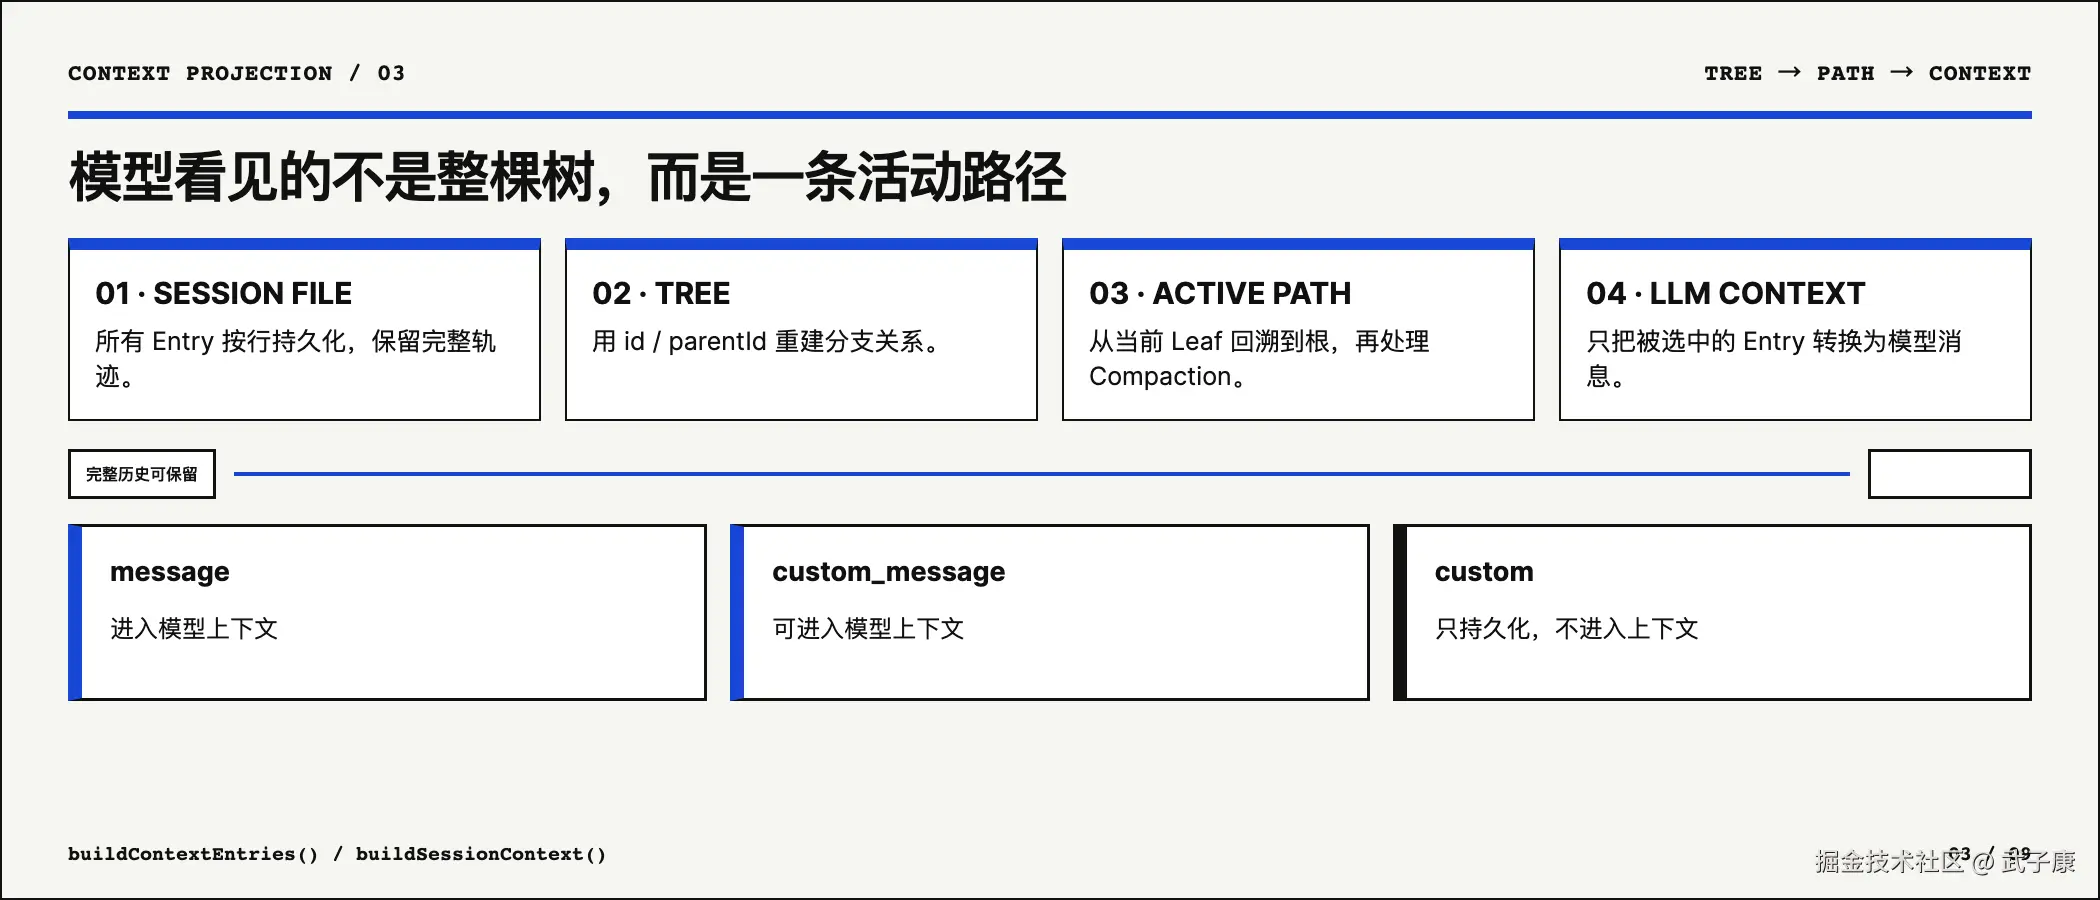The image size is (2100, 900).
Task: Click the 'message' card title
Action: [x=170, y=571]
